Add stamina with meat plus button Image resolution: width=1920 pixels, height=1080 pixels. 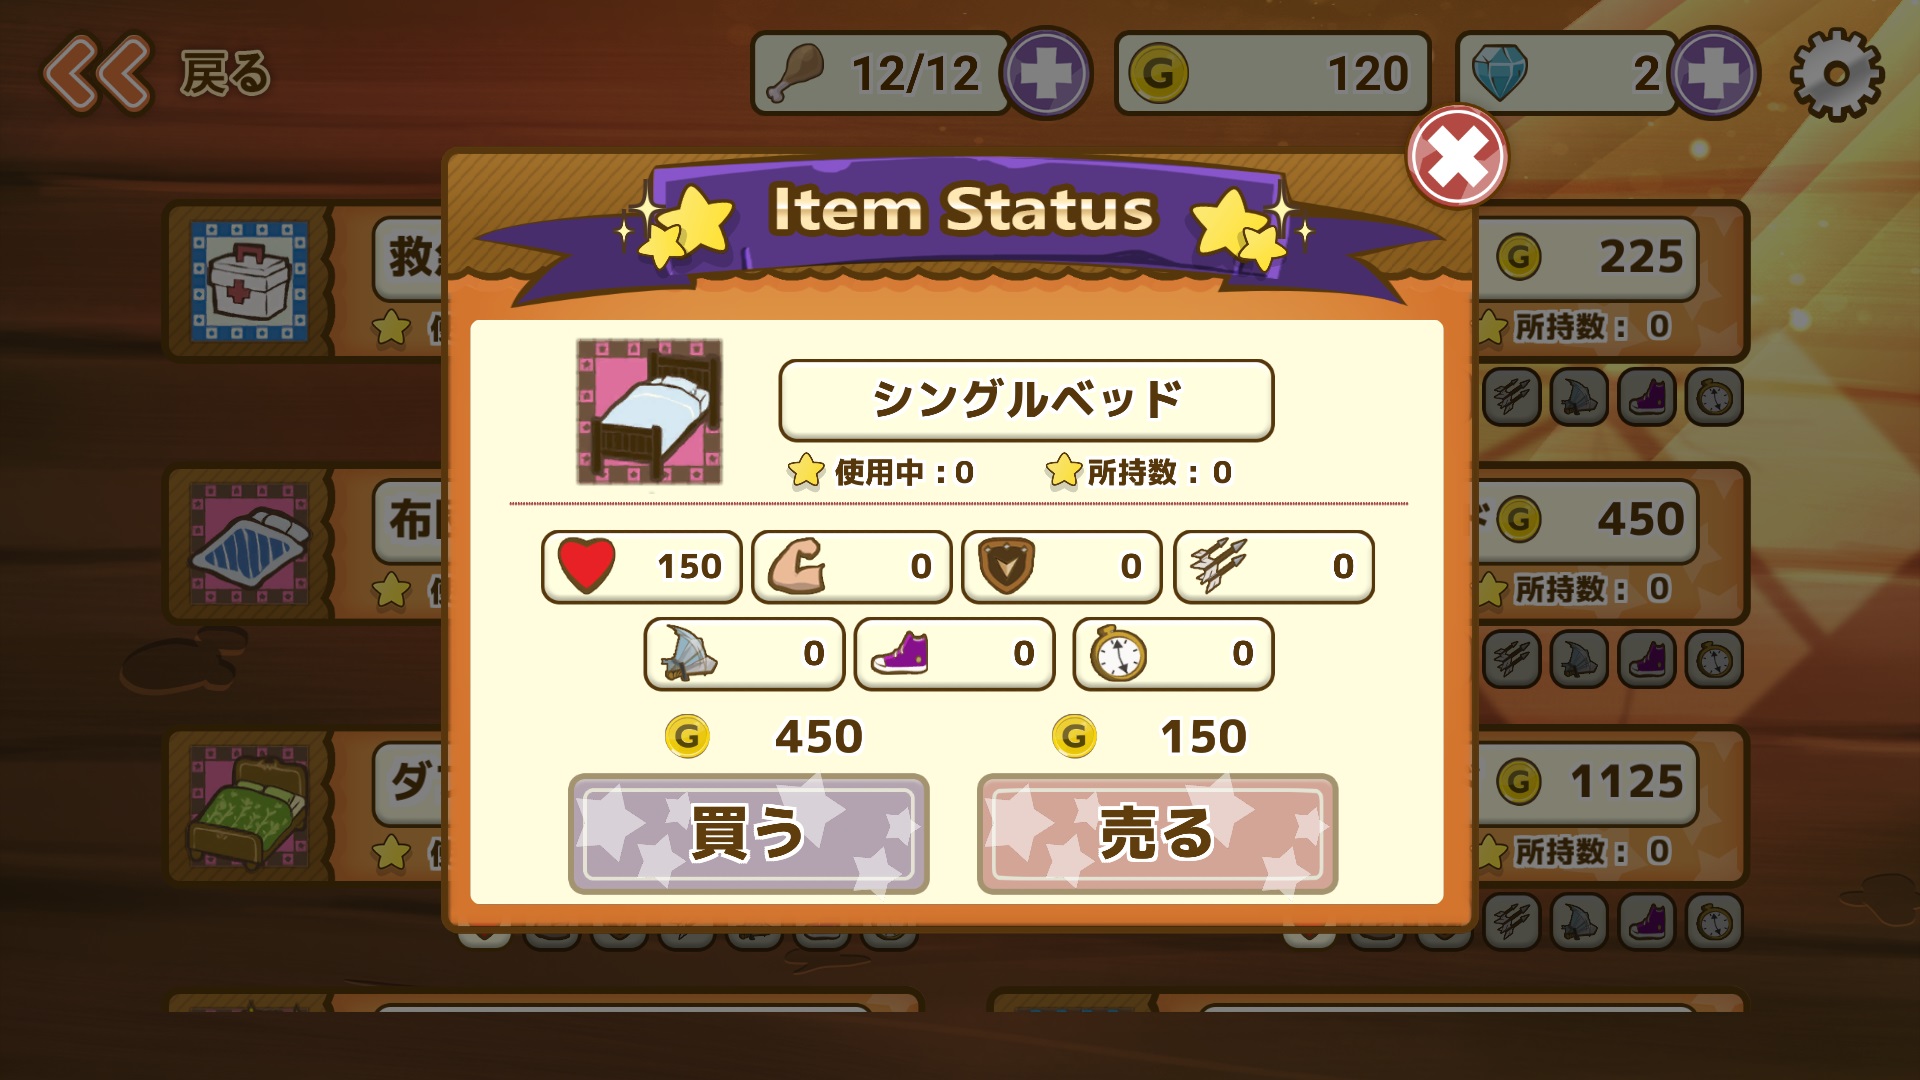1047,73
